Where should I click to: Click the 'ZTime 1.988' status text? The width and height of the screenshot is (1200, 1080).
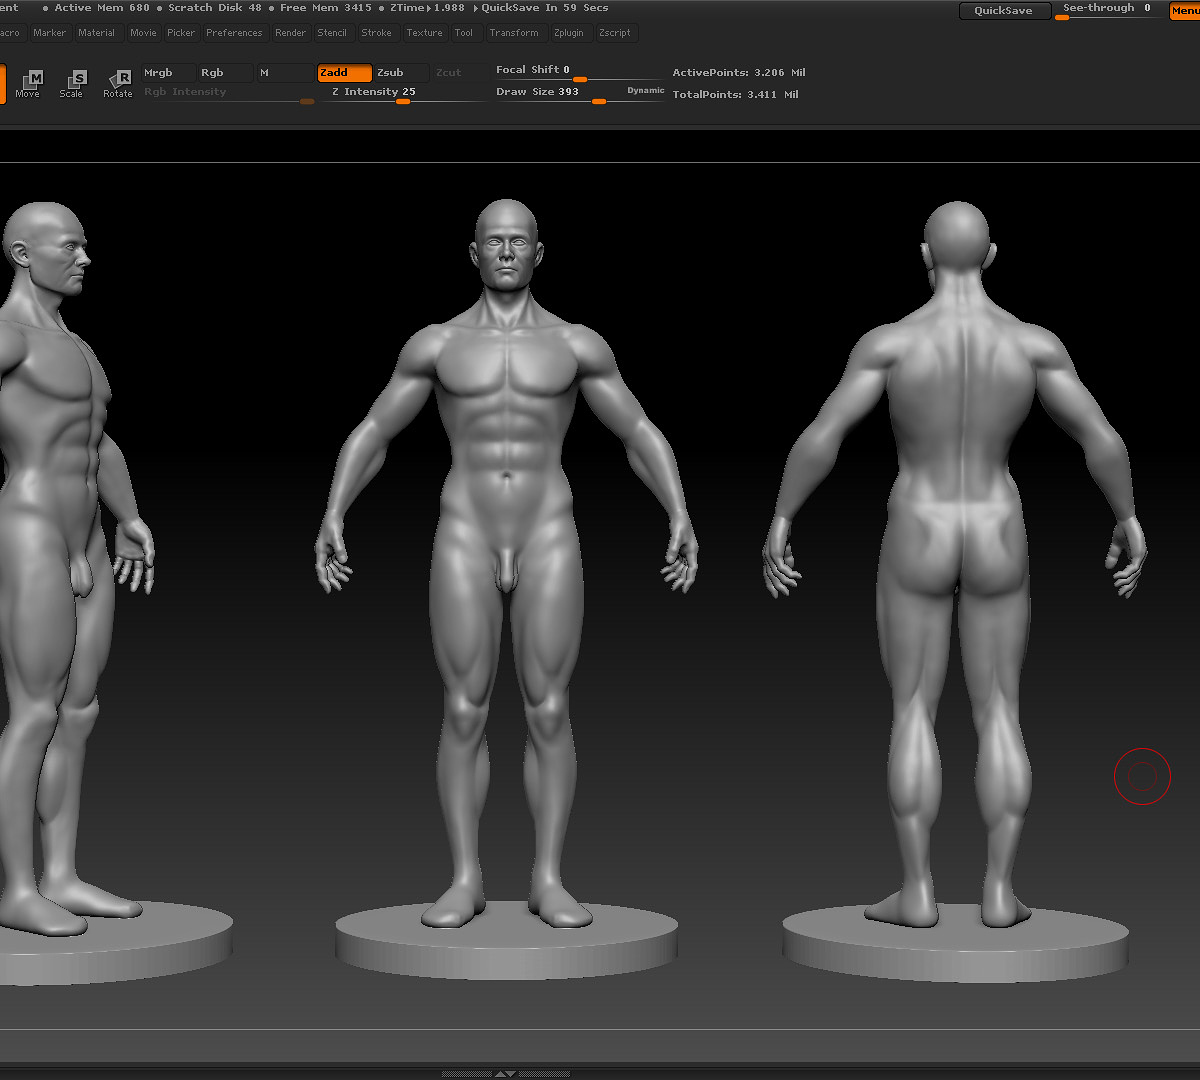[427, 8]
